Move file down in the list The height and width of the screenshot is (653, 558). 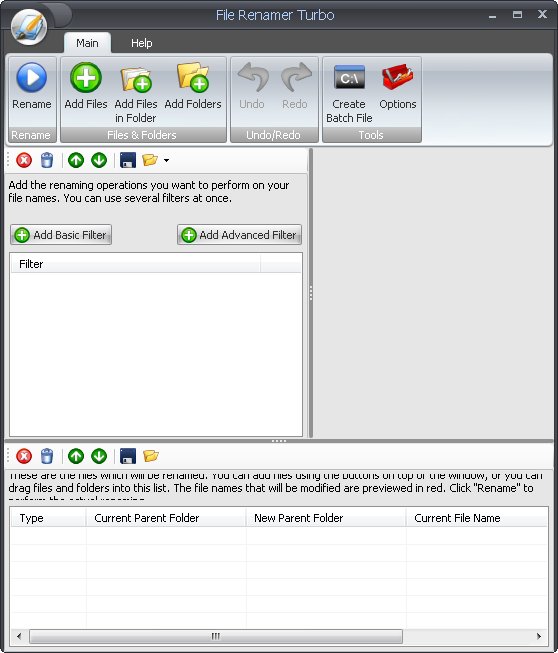point(99,456)
